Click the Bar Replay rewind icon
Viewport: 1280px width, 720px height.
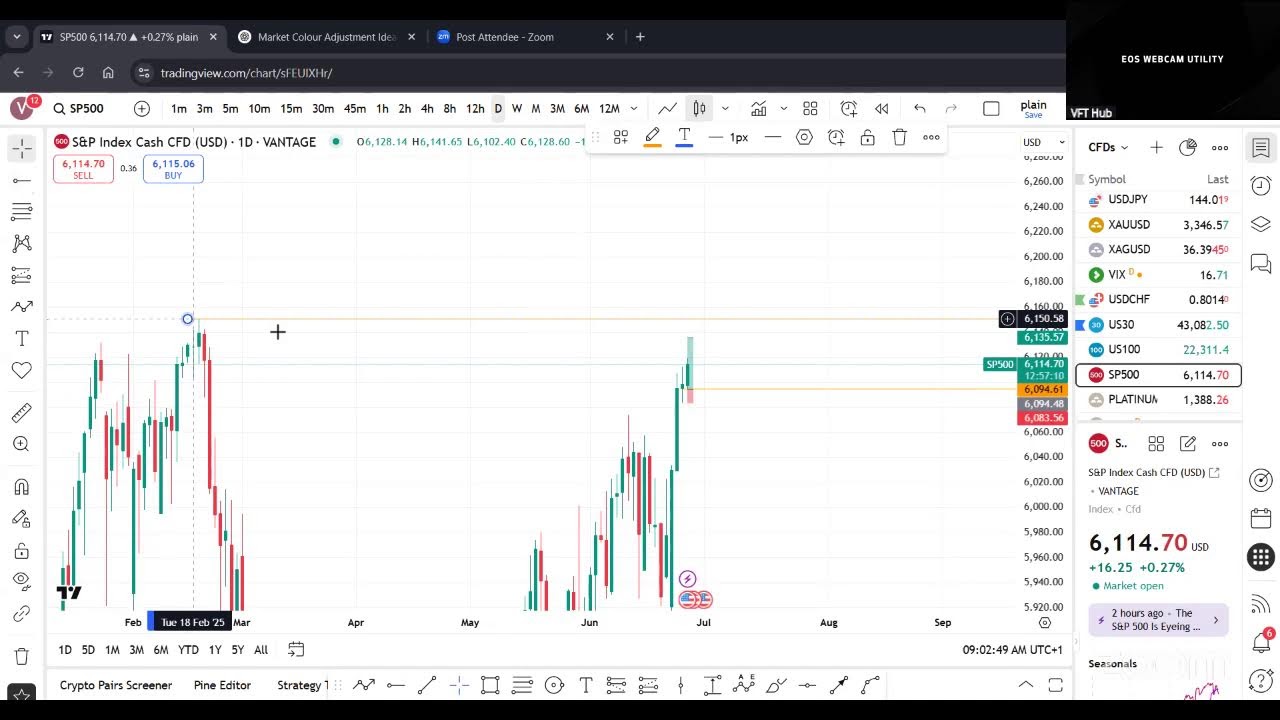click(881, 108)
